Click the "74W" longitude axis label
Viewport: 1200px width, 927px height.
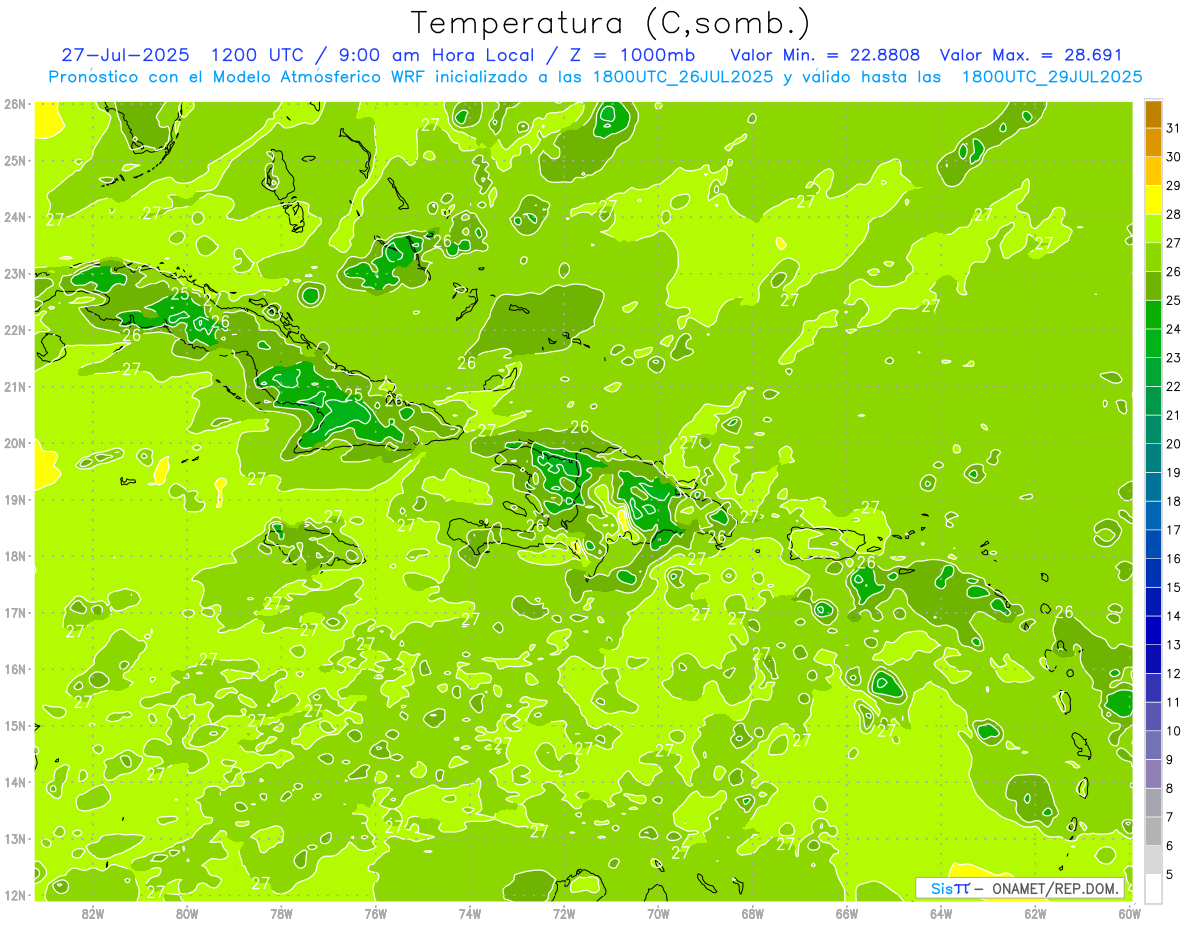click(x=470, y=914)
